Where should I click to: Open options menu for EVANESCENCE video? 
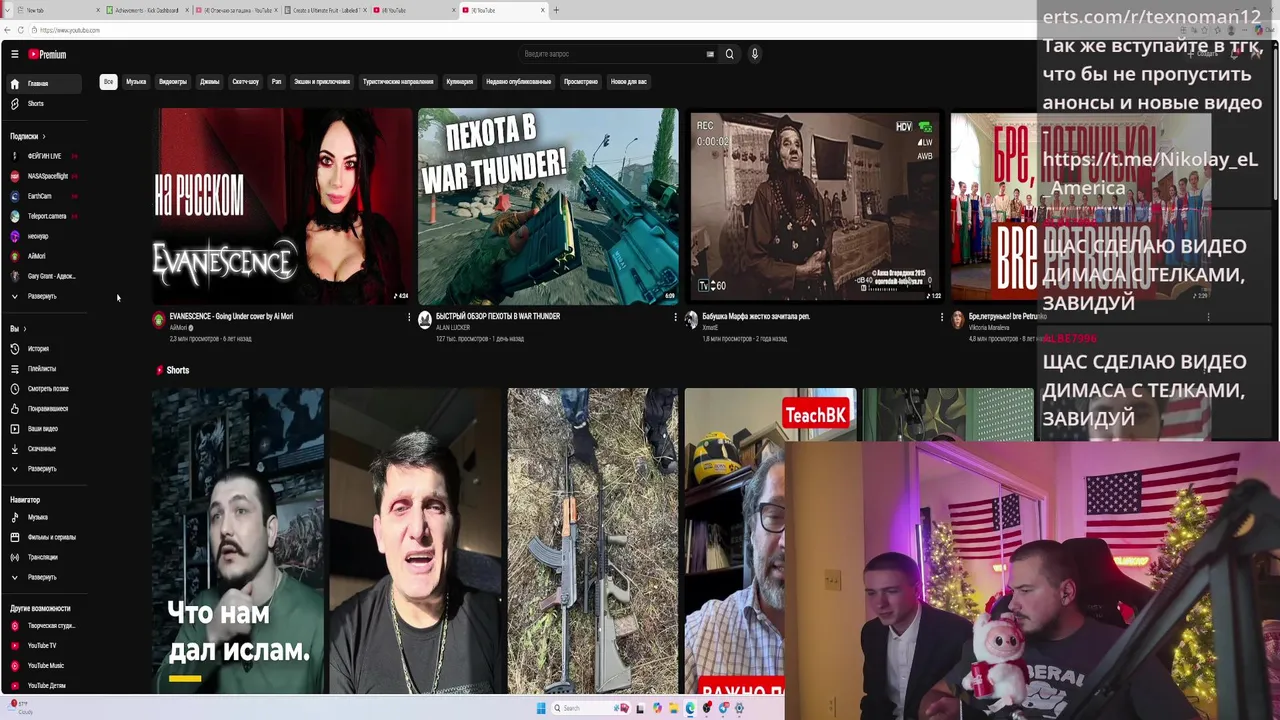408,318
